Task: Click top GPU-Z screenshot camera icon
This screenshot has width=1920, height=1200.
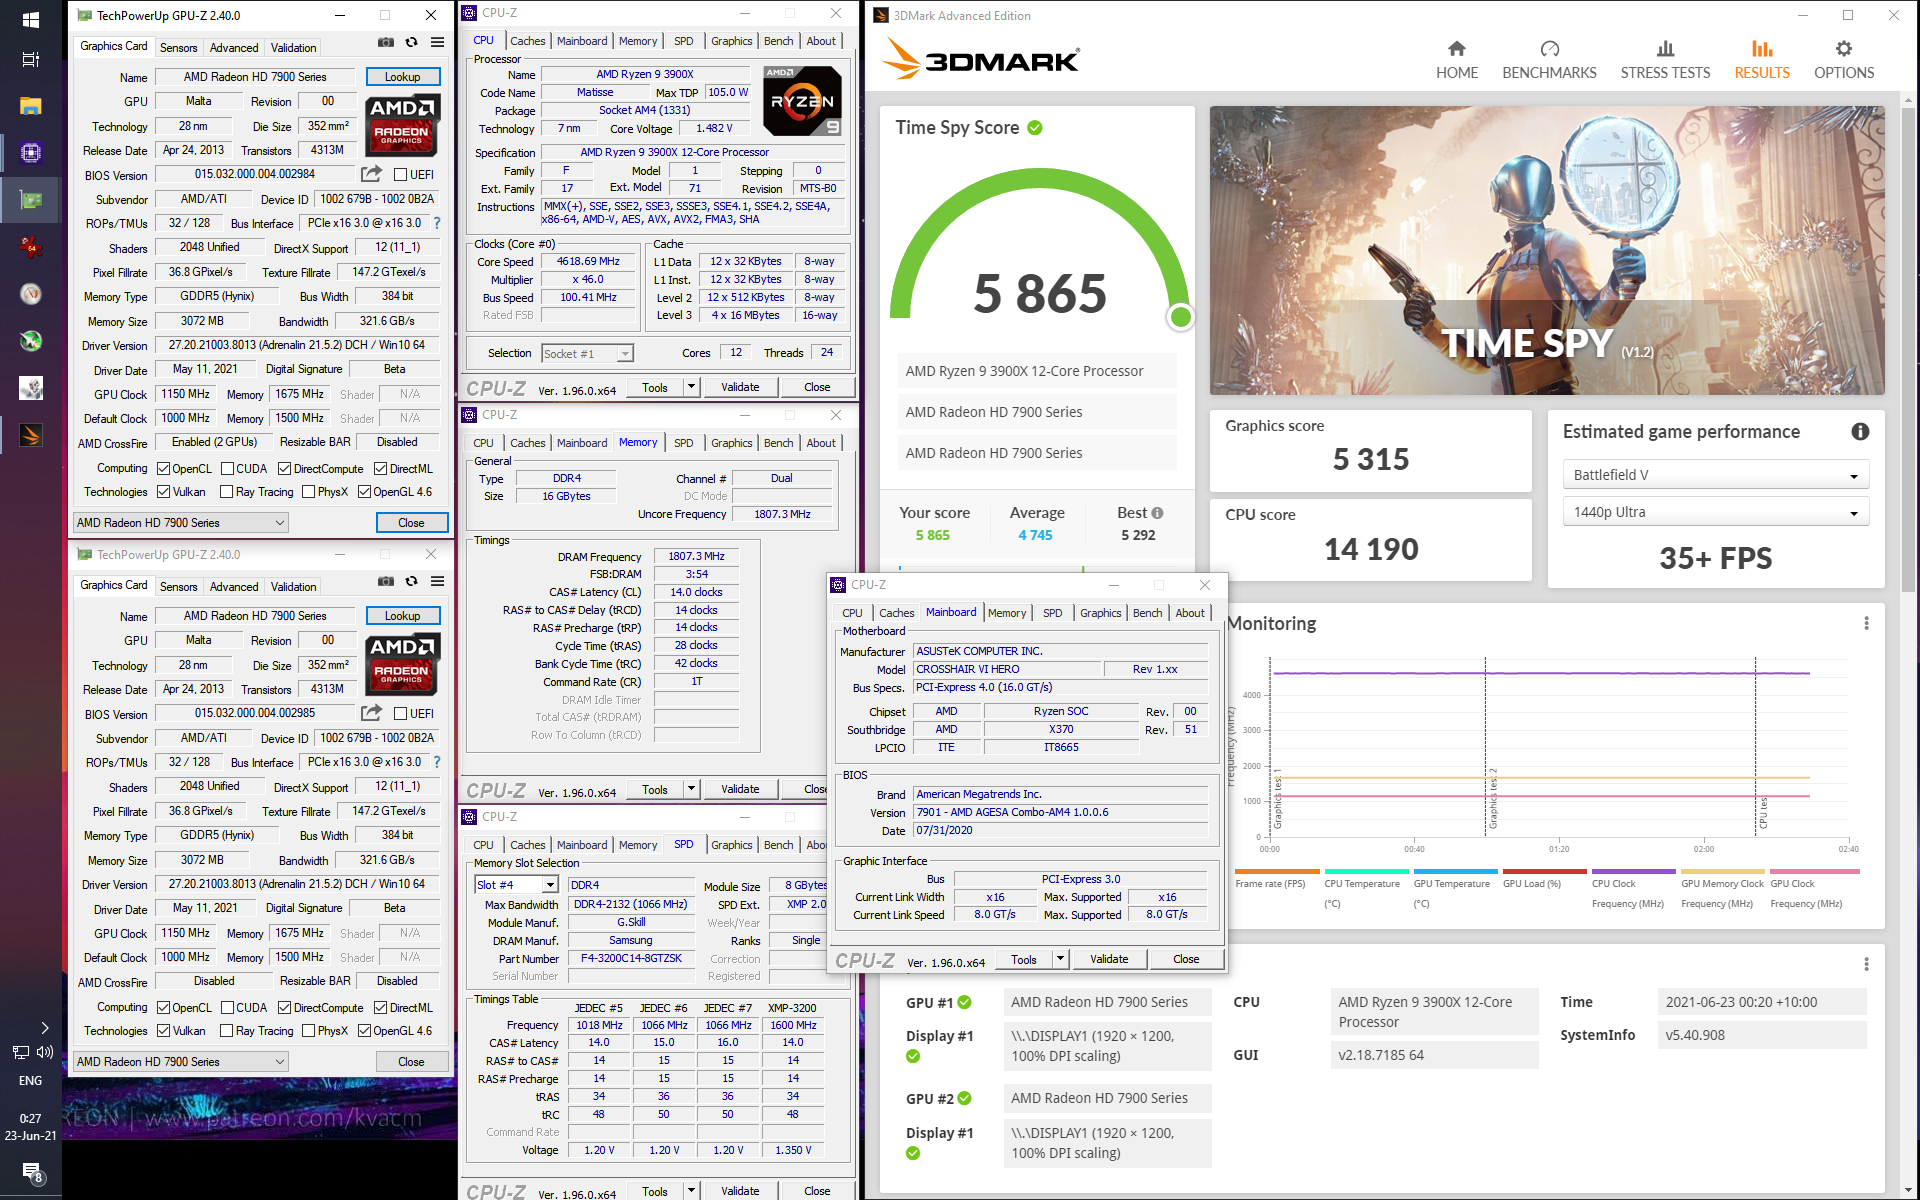Action: point(386,43)
